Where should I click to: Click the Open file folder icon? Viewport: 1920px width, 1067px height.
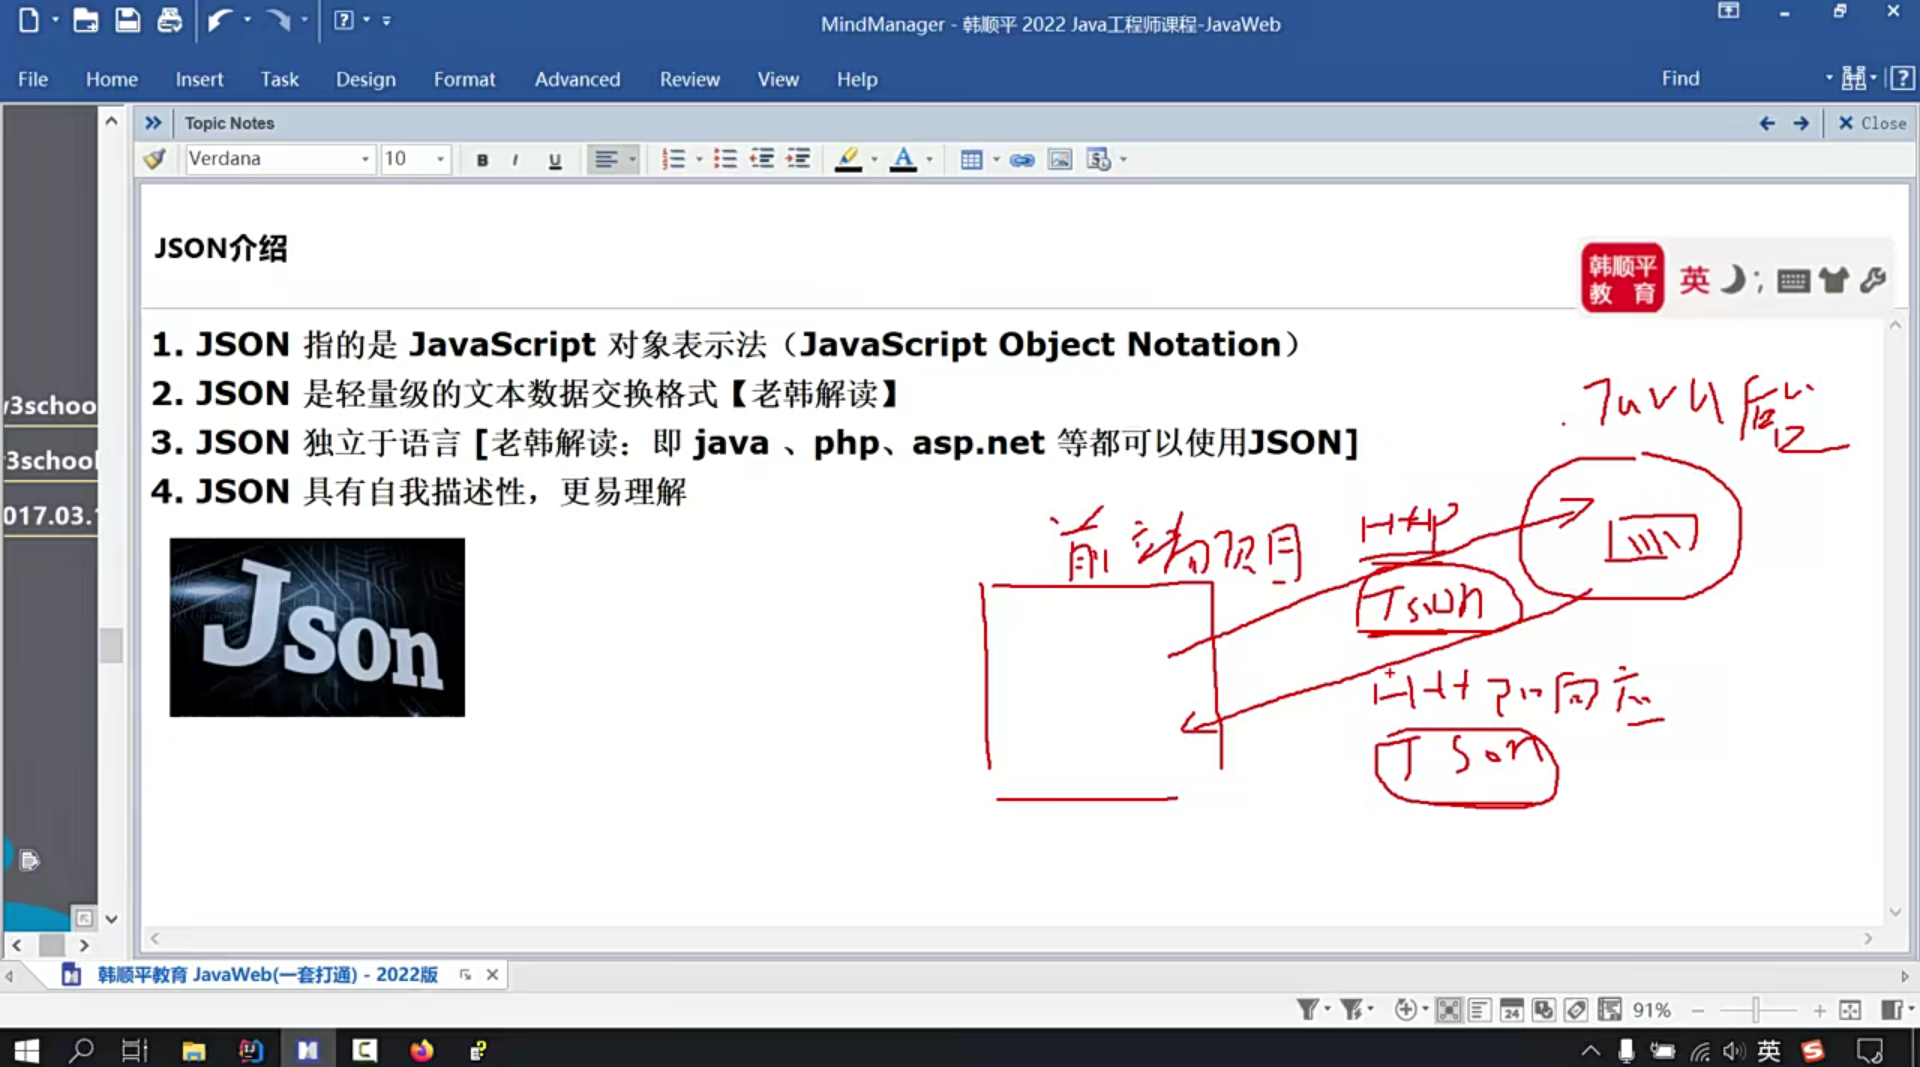pos(85,20)
